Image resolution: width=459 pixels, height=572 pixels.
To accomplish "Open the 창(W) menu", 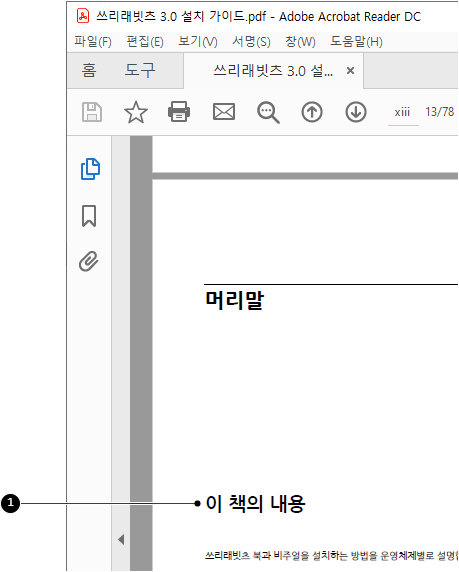I will coord(300,42).
